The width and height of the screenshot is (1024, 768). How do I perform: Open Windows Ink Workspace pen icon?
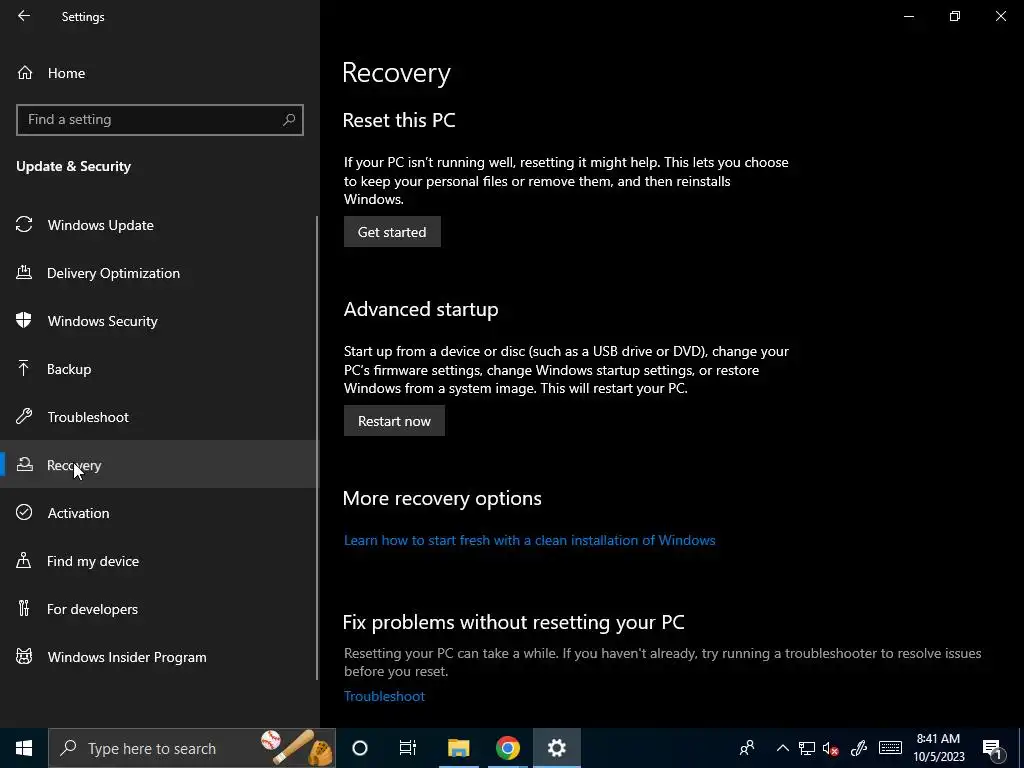tap(858, 748)
